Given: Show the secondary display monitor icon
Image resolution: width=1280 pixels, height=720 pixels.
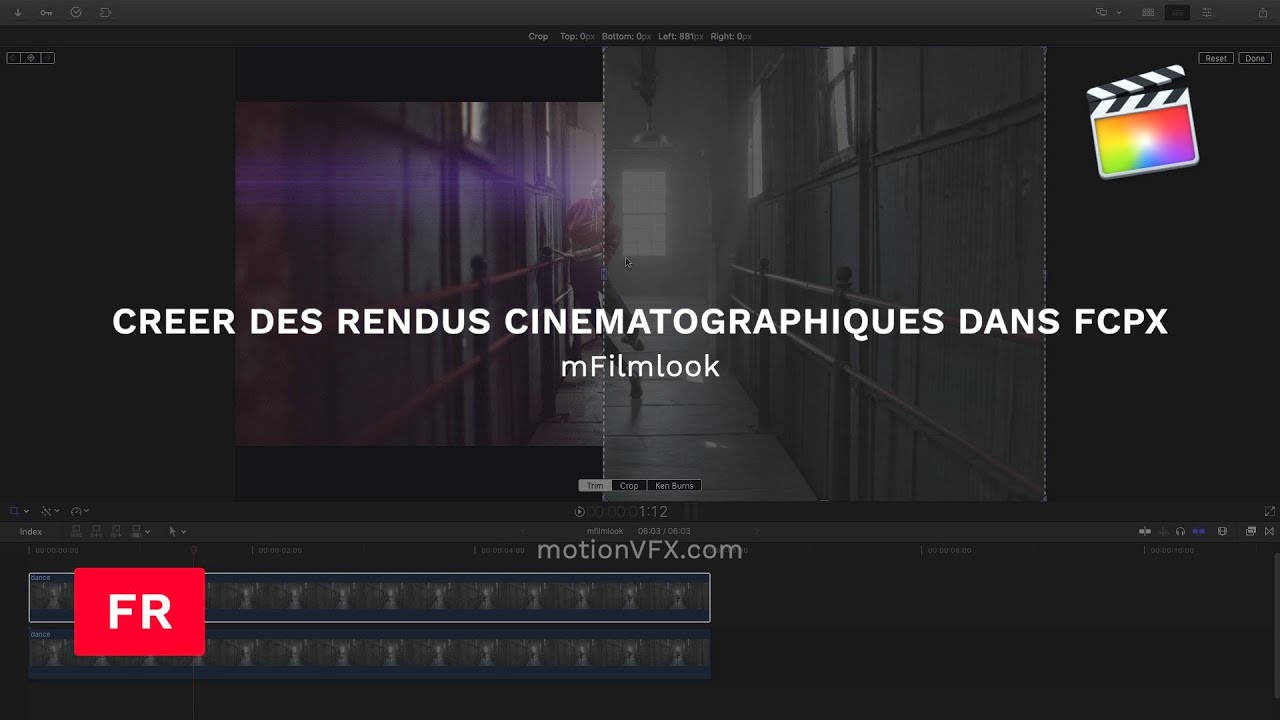Looking at the screenshot, I should pyautogui.click(x=1102, y=13).
